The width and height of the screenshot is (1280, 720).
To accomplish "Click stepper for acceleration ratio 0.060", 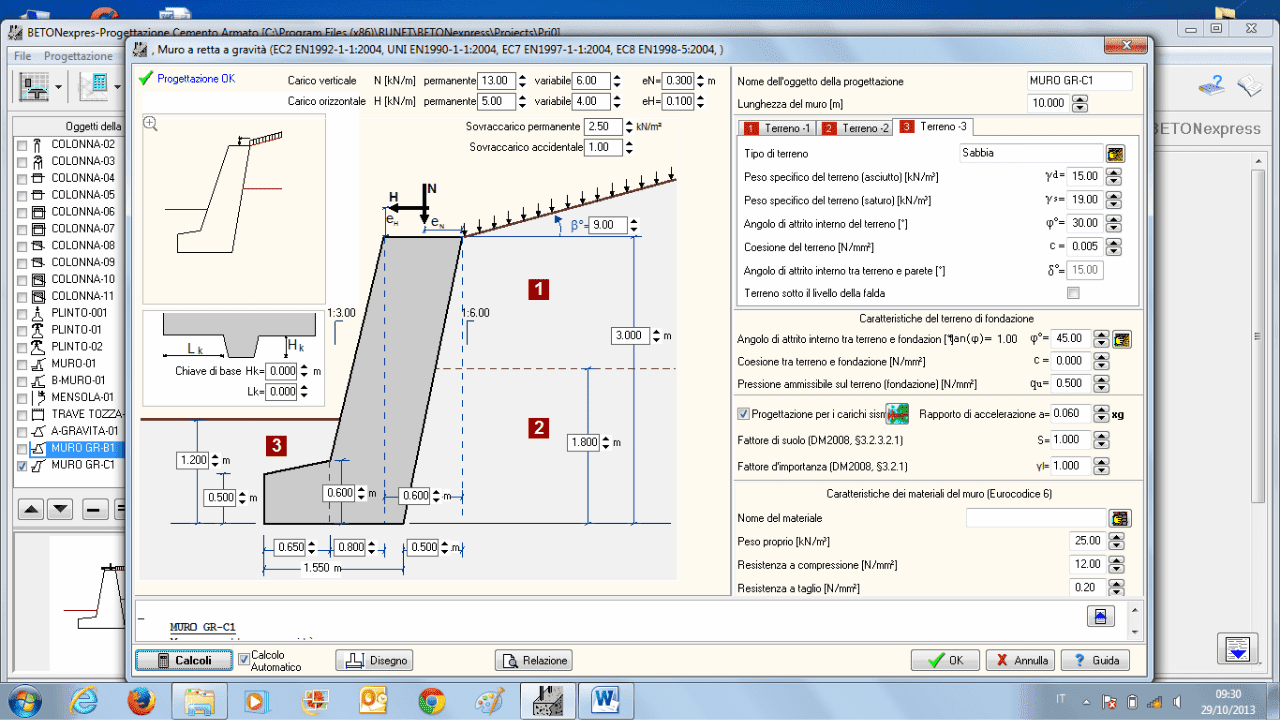I will (x=1101, y=413).
